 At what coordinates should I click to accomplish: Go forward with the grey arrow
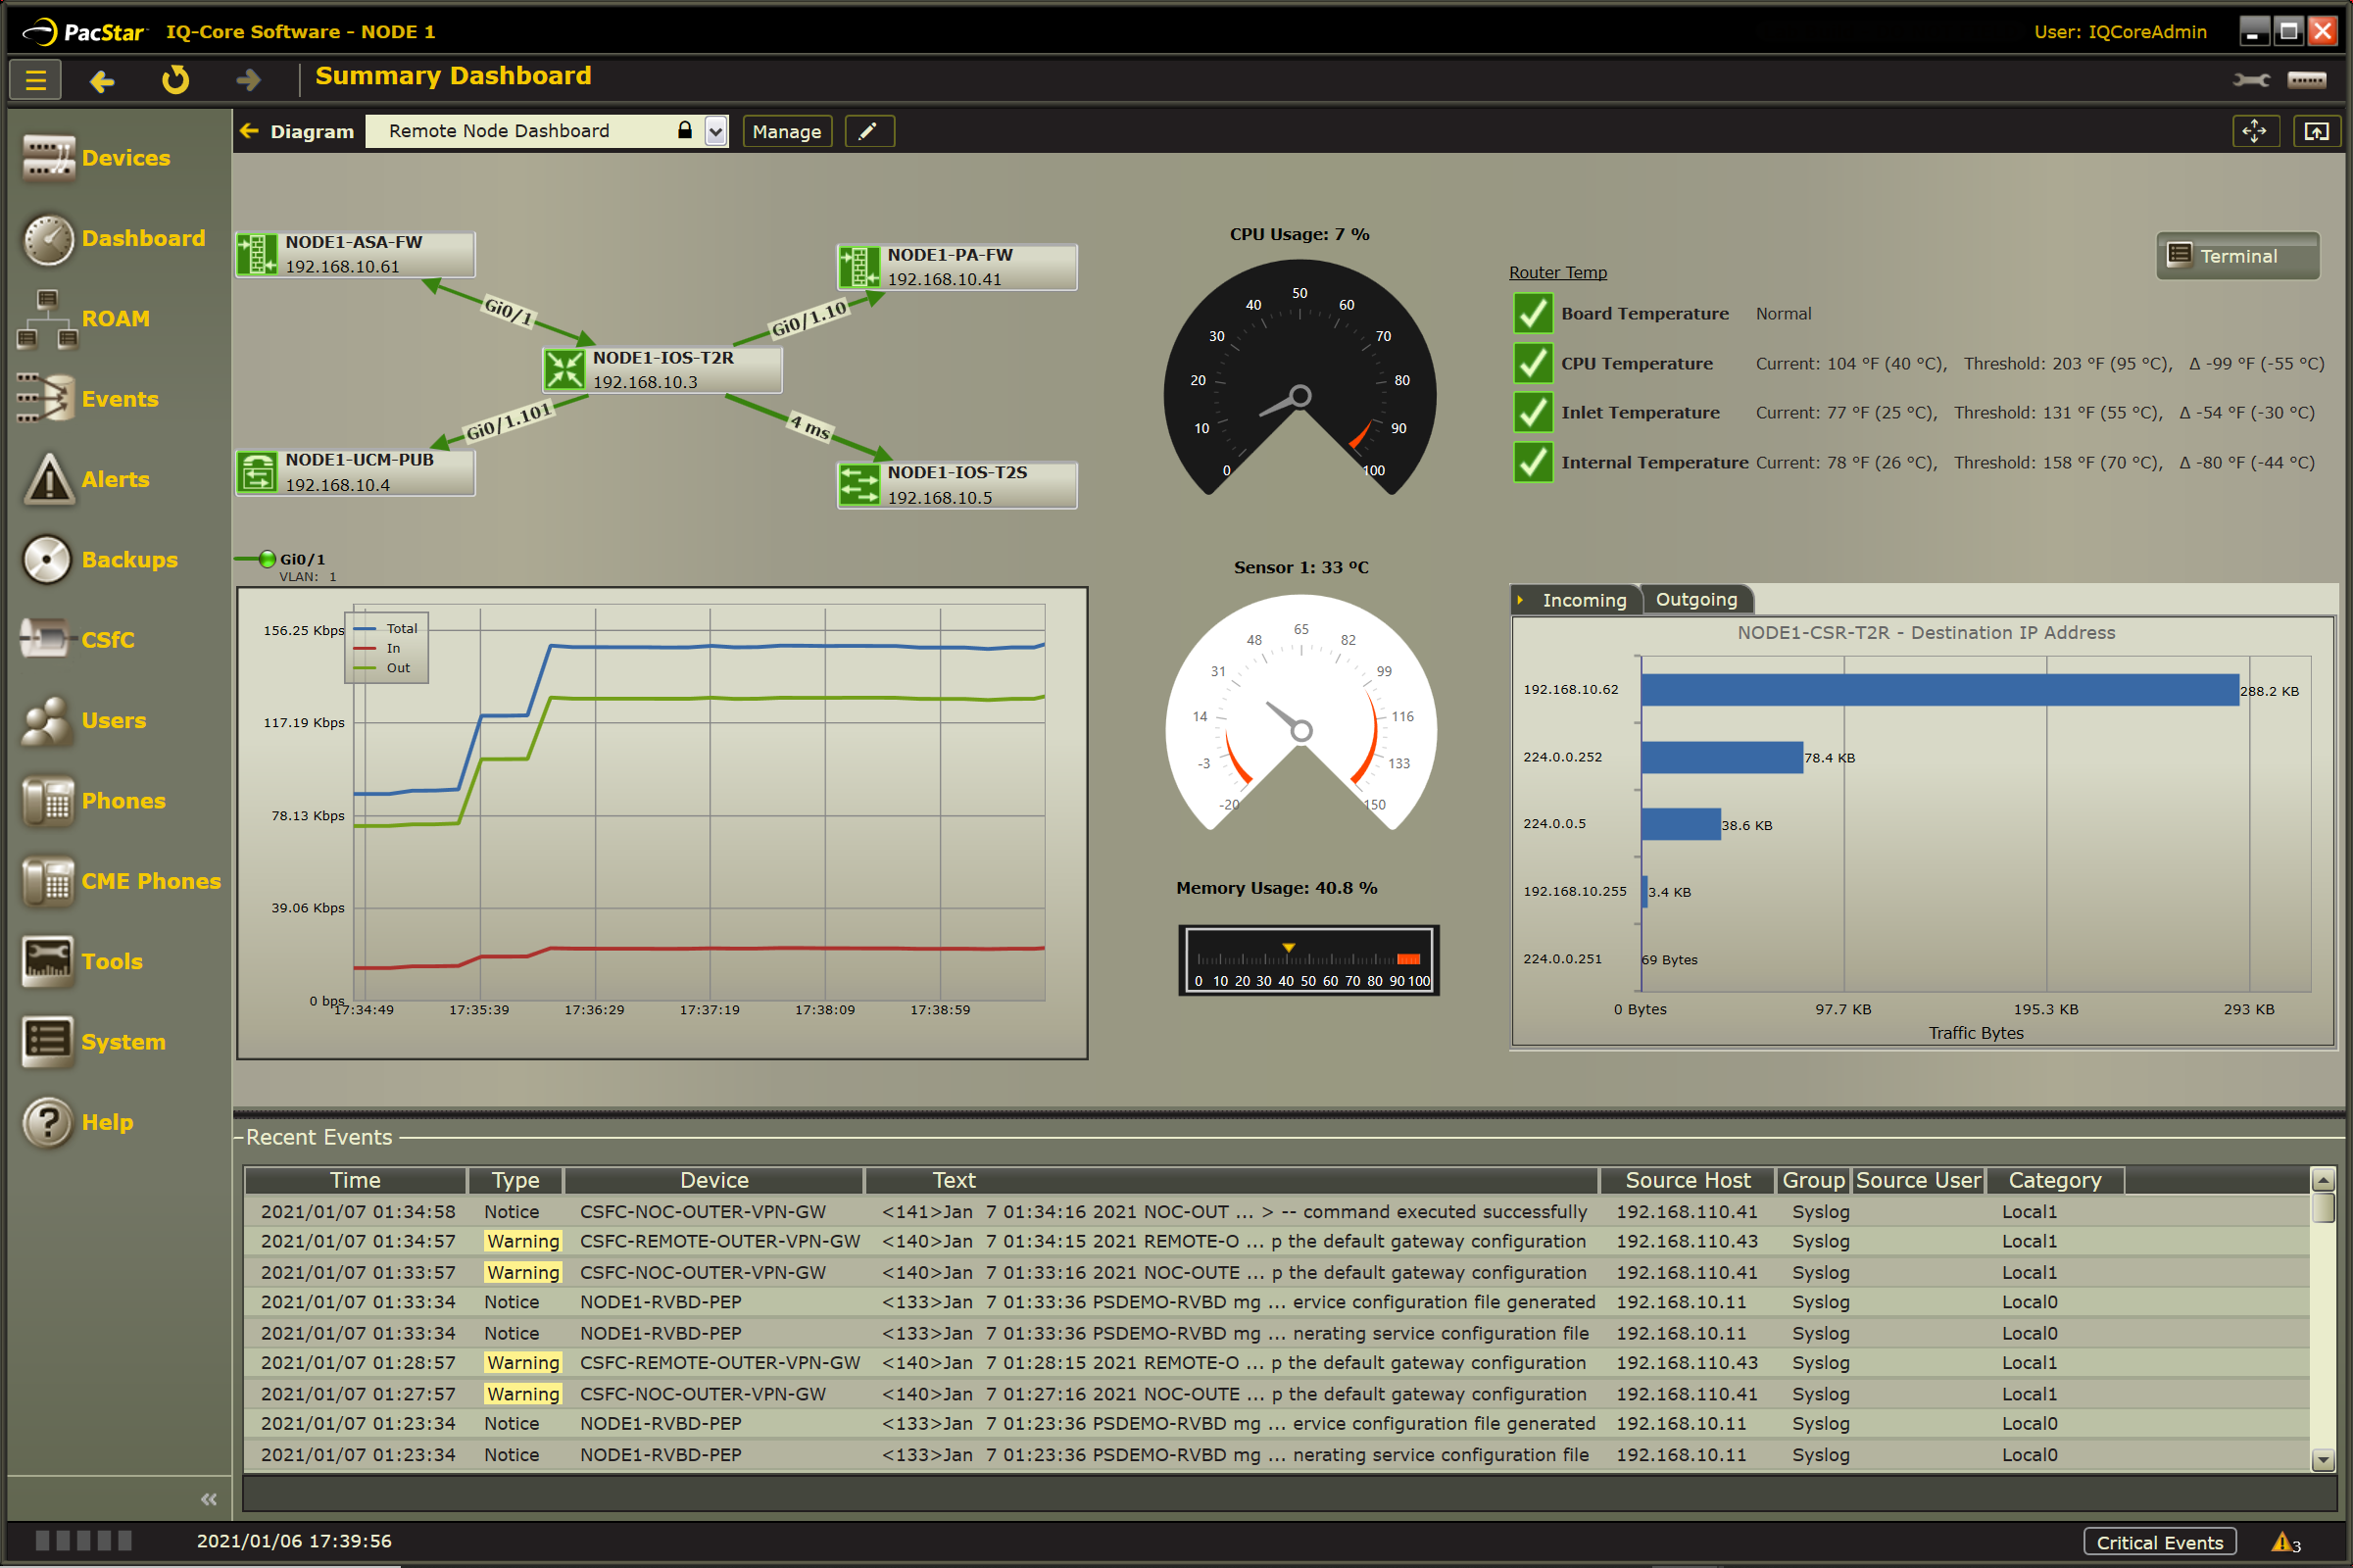(x=248, y=79)
